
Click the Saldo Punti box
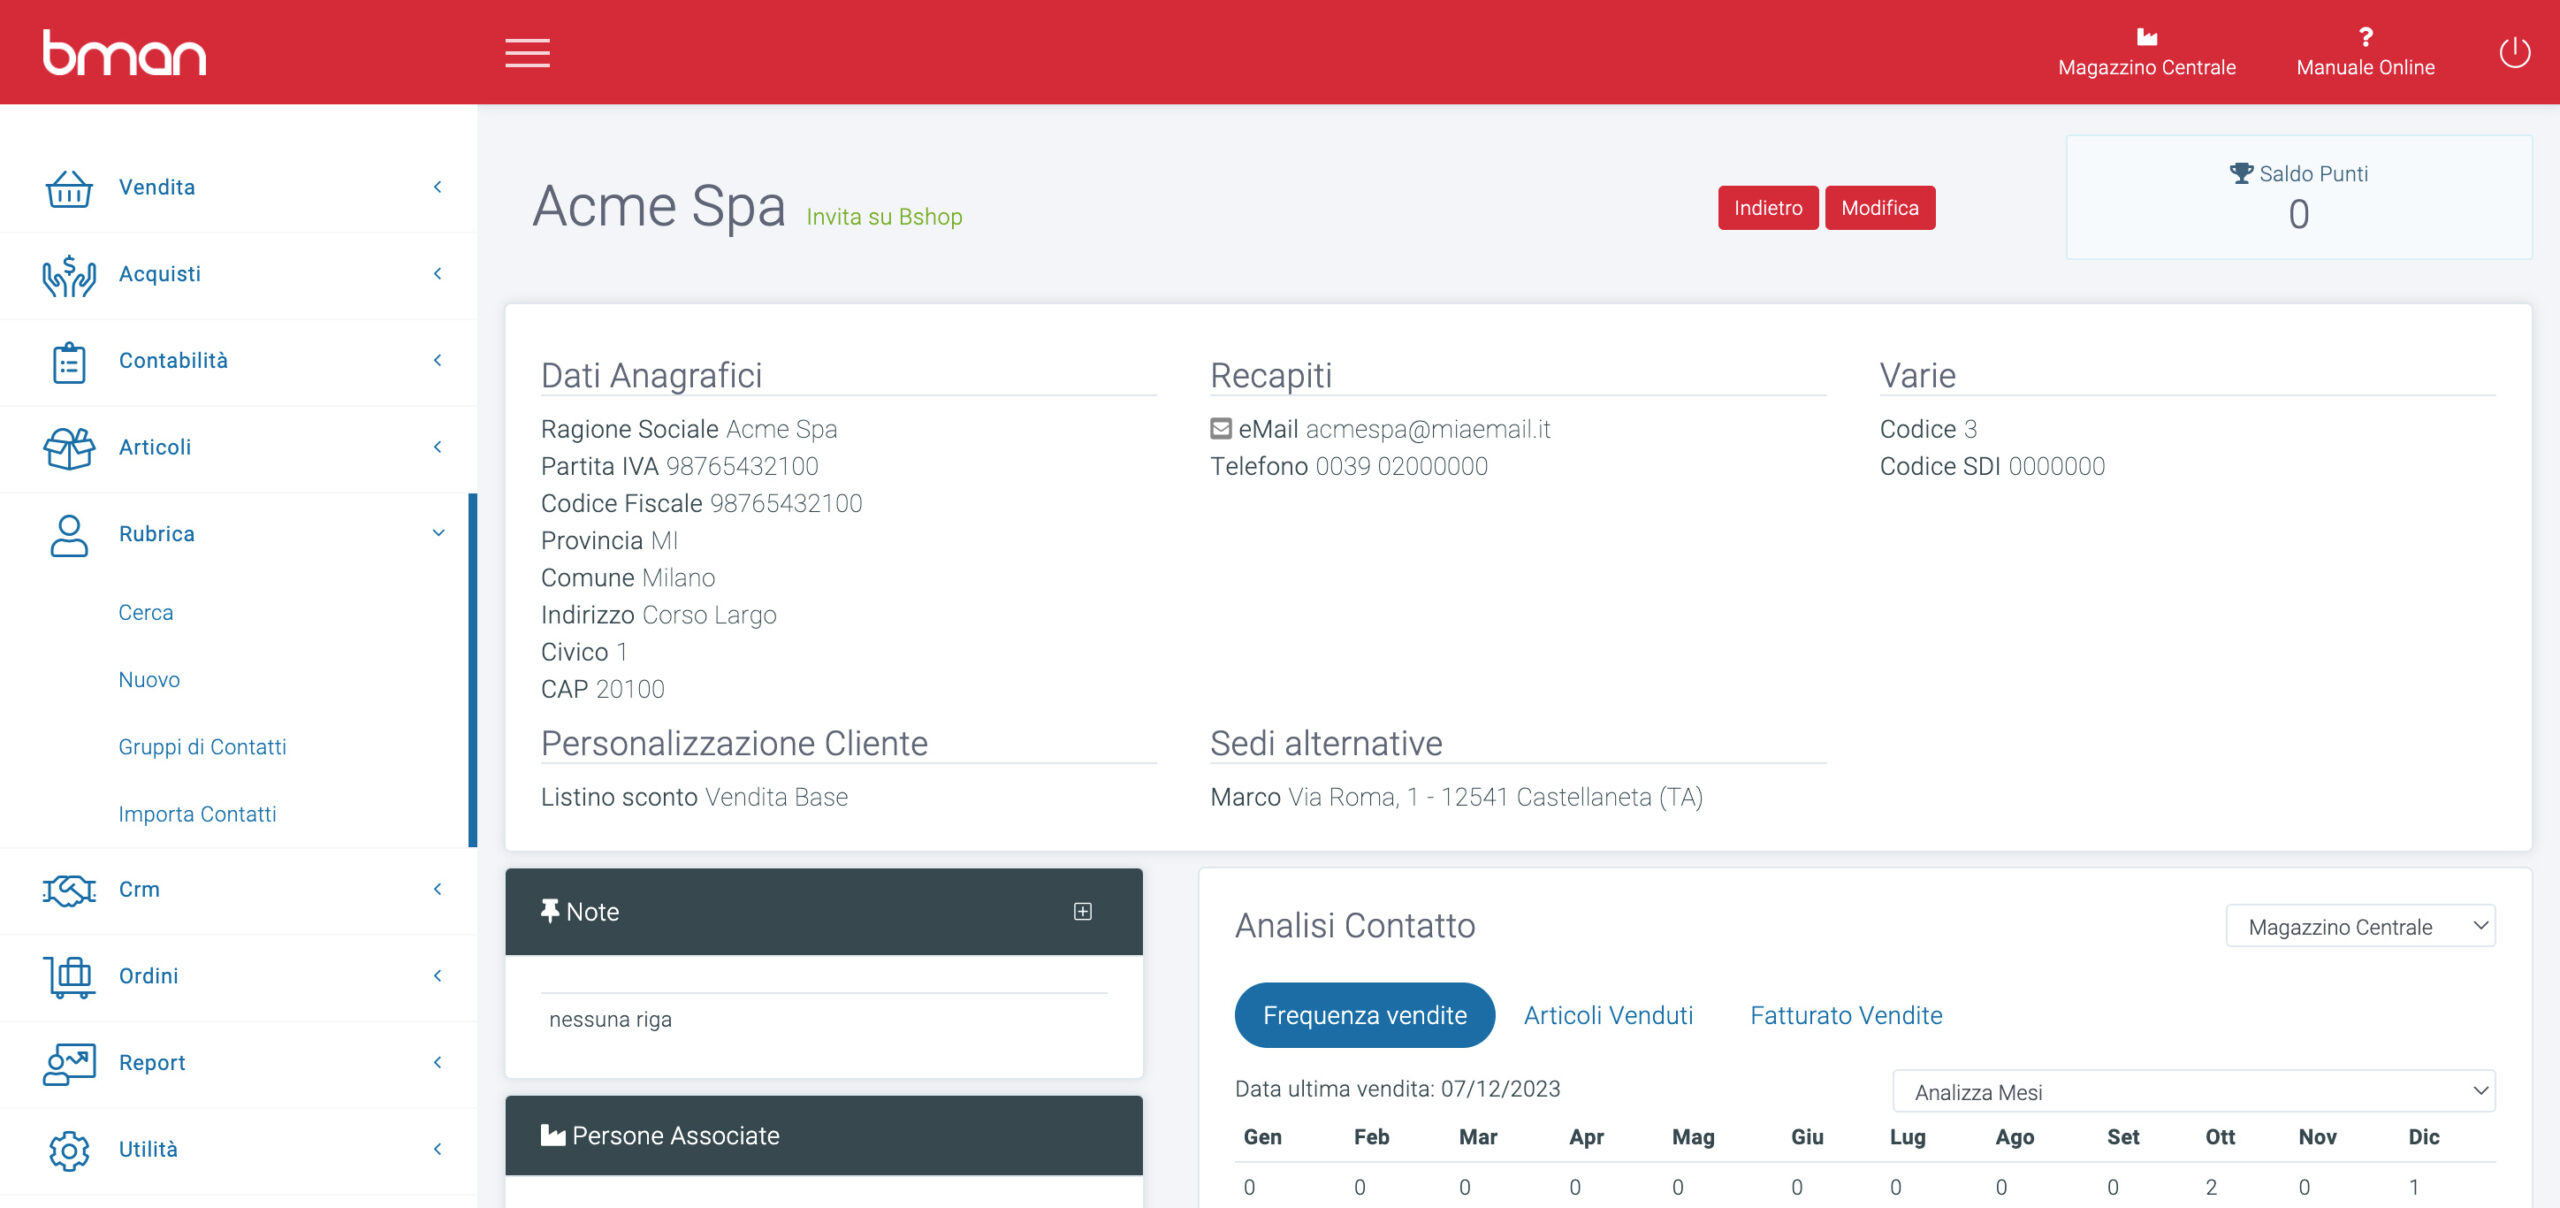pos(2299,198)
